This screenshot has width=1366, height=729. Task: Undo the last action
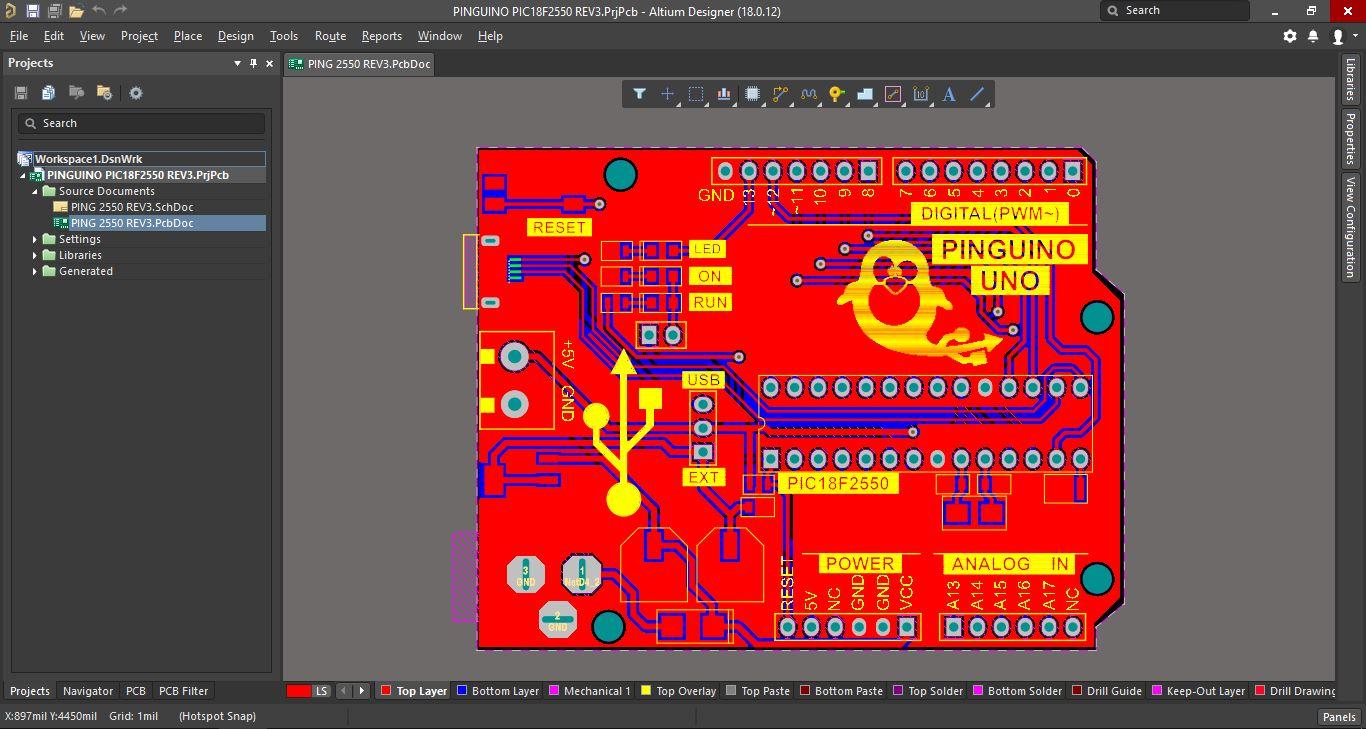pyautogui.click(x=99, y=11)
